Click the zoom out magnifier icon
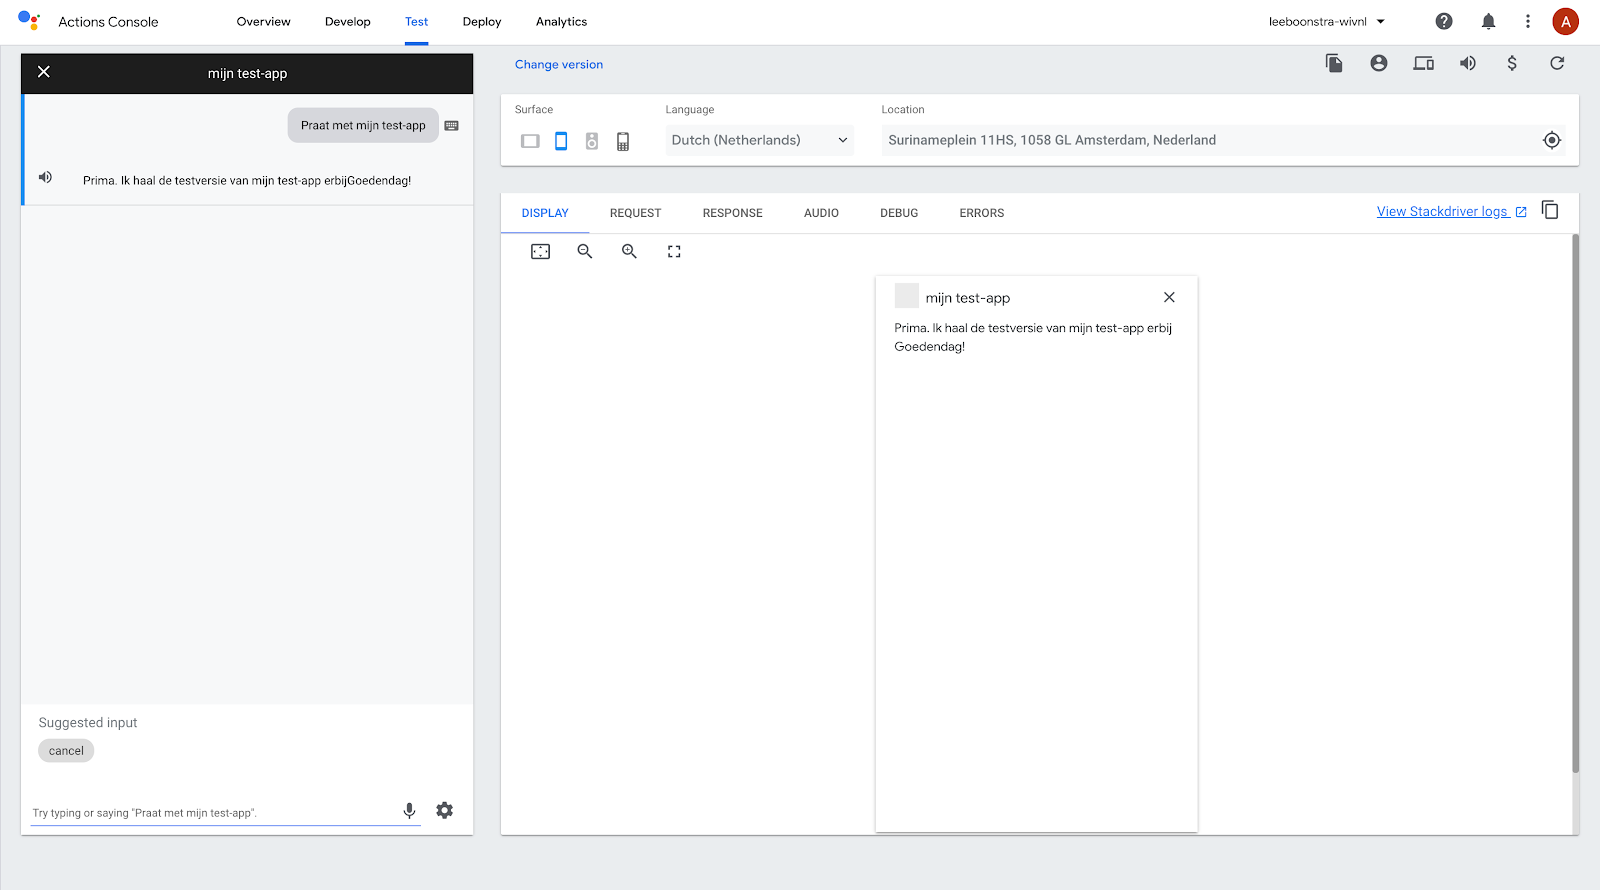This screenshot has width=1600, height=890. click(585, 252)
